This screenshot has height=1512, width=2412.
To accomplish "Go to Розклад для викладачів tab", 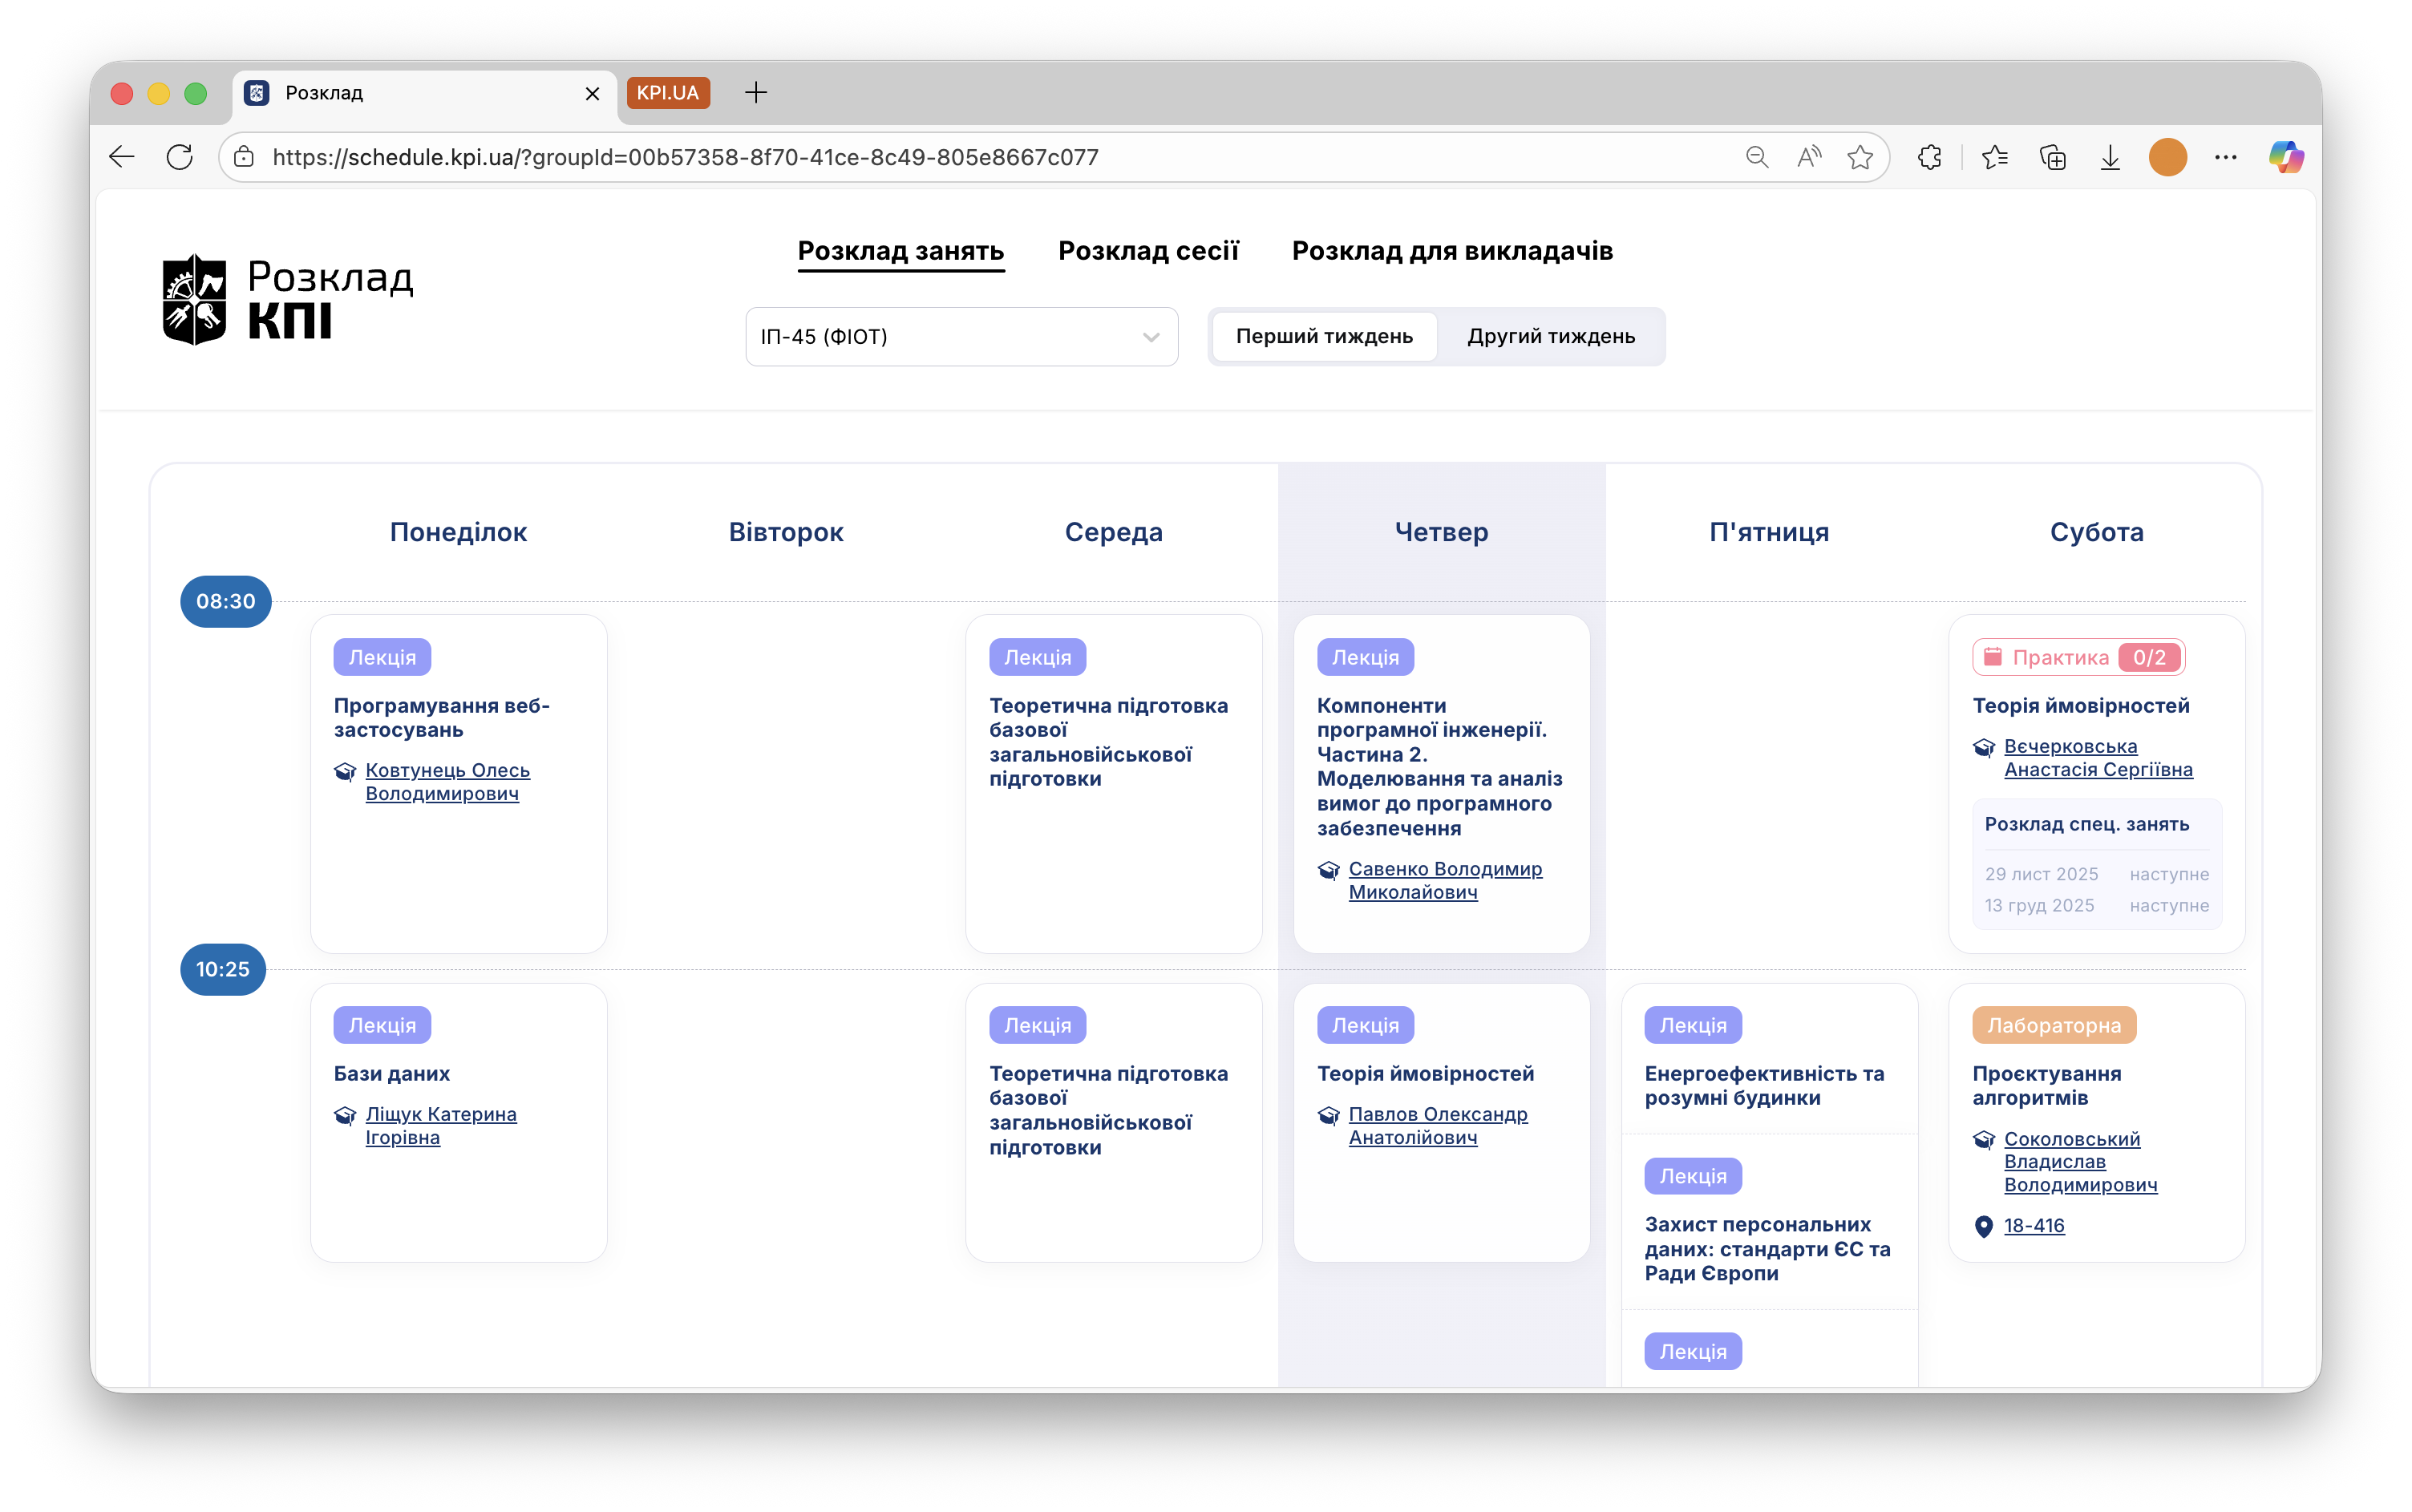I will 1452,251.
